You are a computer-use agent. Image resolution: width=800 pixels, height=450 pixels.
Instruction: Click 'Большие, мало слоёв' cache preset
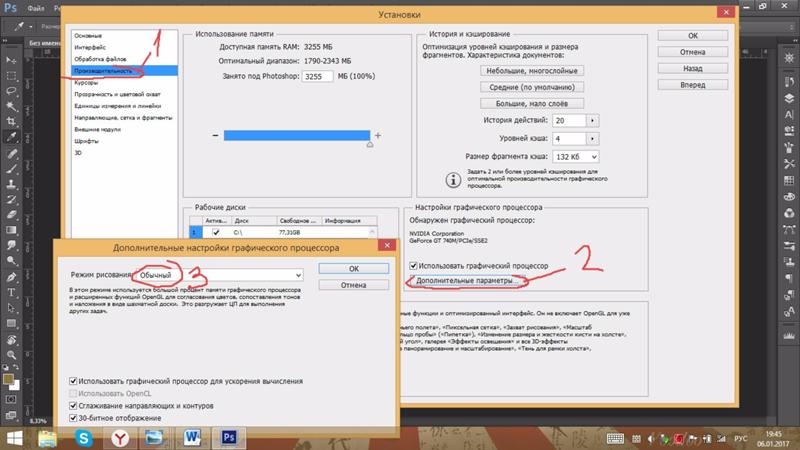(x=532, y=104)
